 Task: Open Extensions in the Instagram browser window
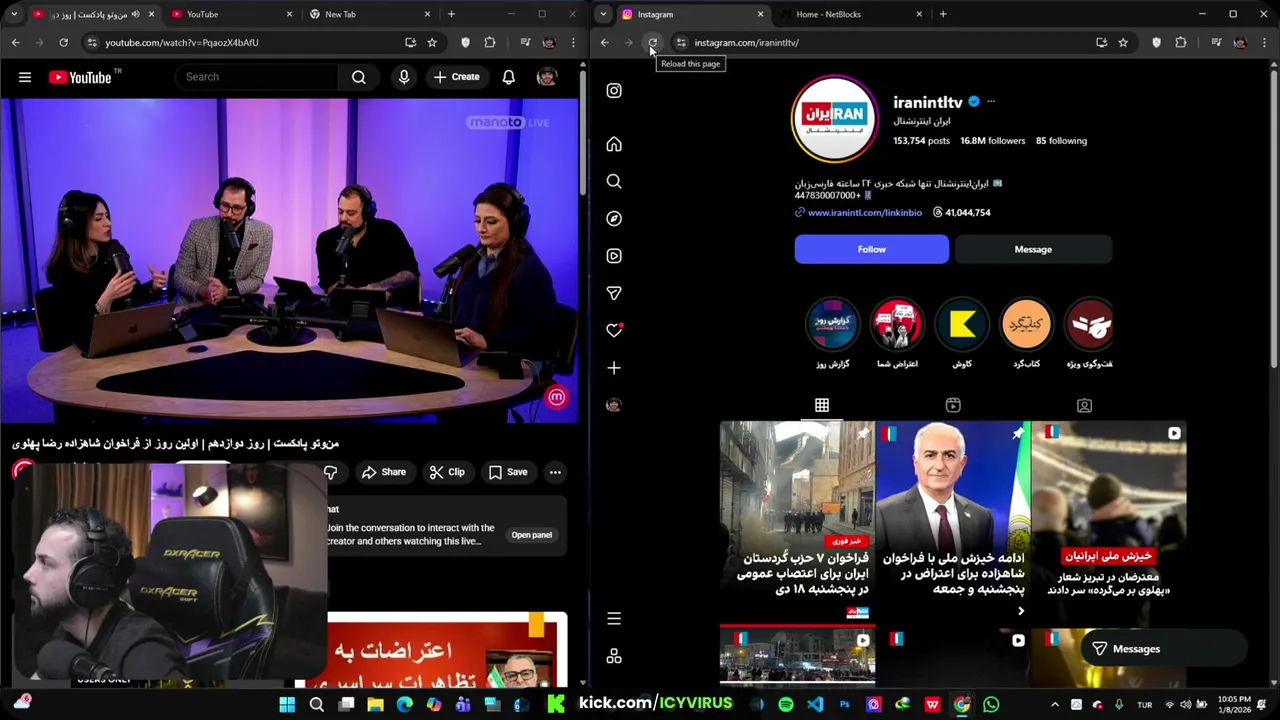(1181, 43)
